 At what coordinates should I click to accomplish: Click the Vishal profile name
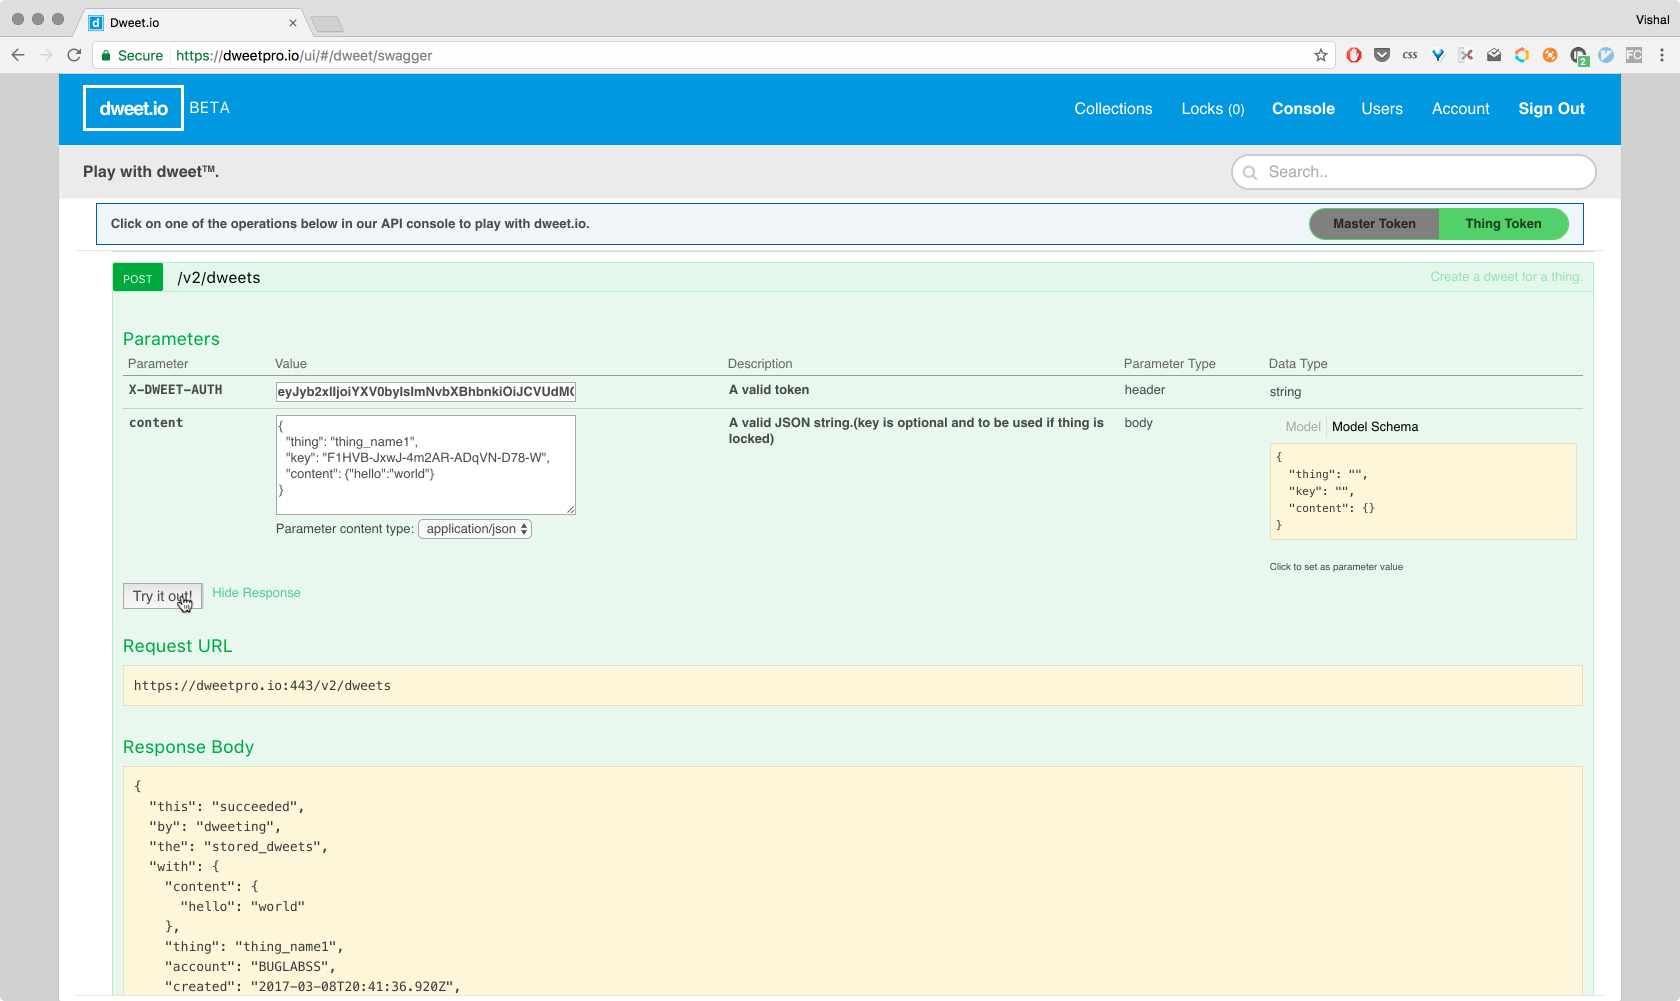coord(1652,20)
